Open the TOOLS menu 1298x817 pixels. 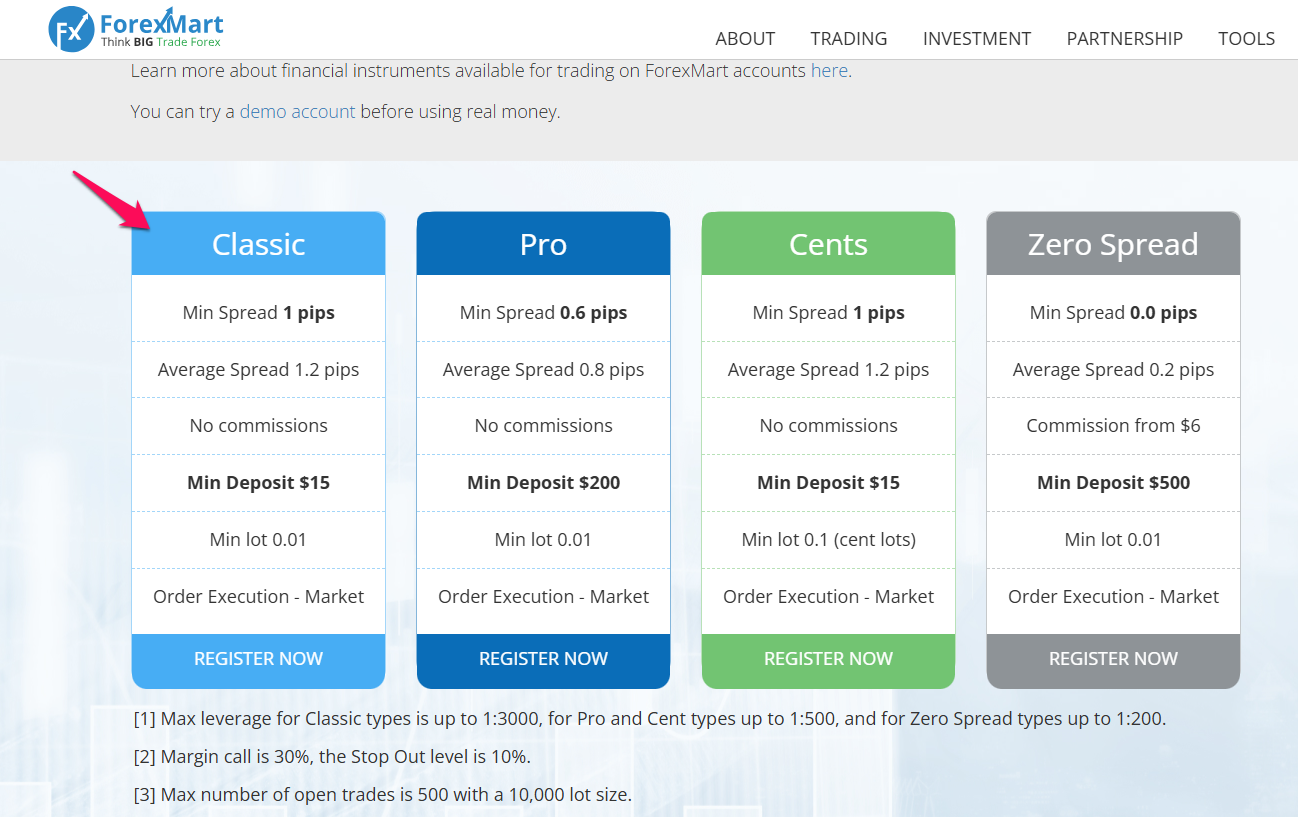(x=1247, y=39)
